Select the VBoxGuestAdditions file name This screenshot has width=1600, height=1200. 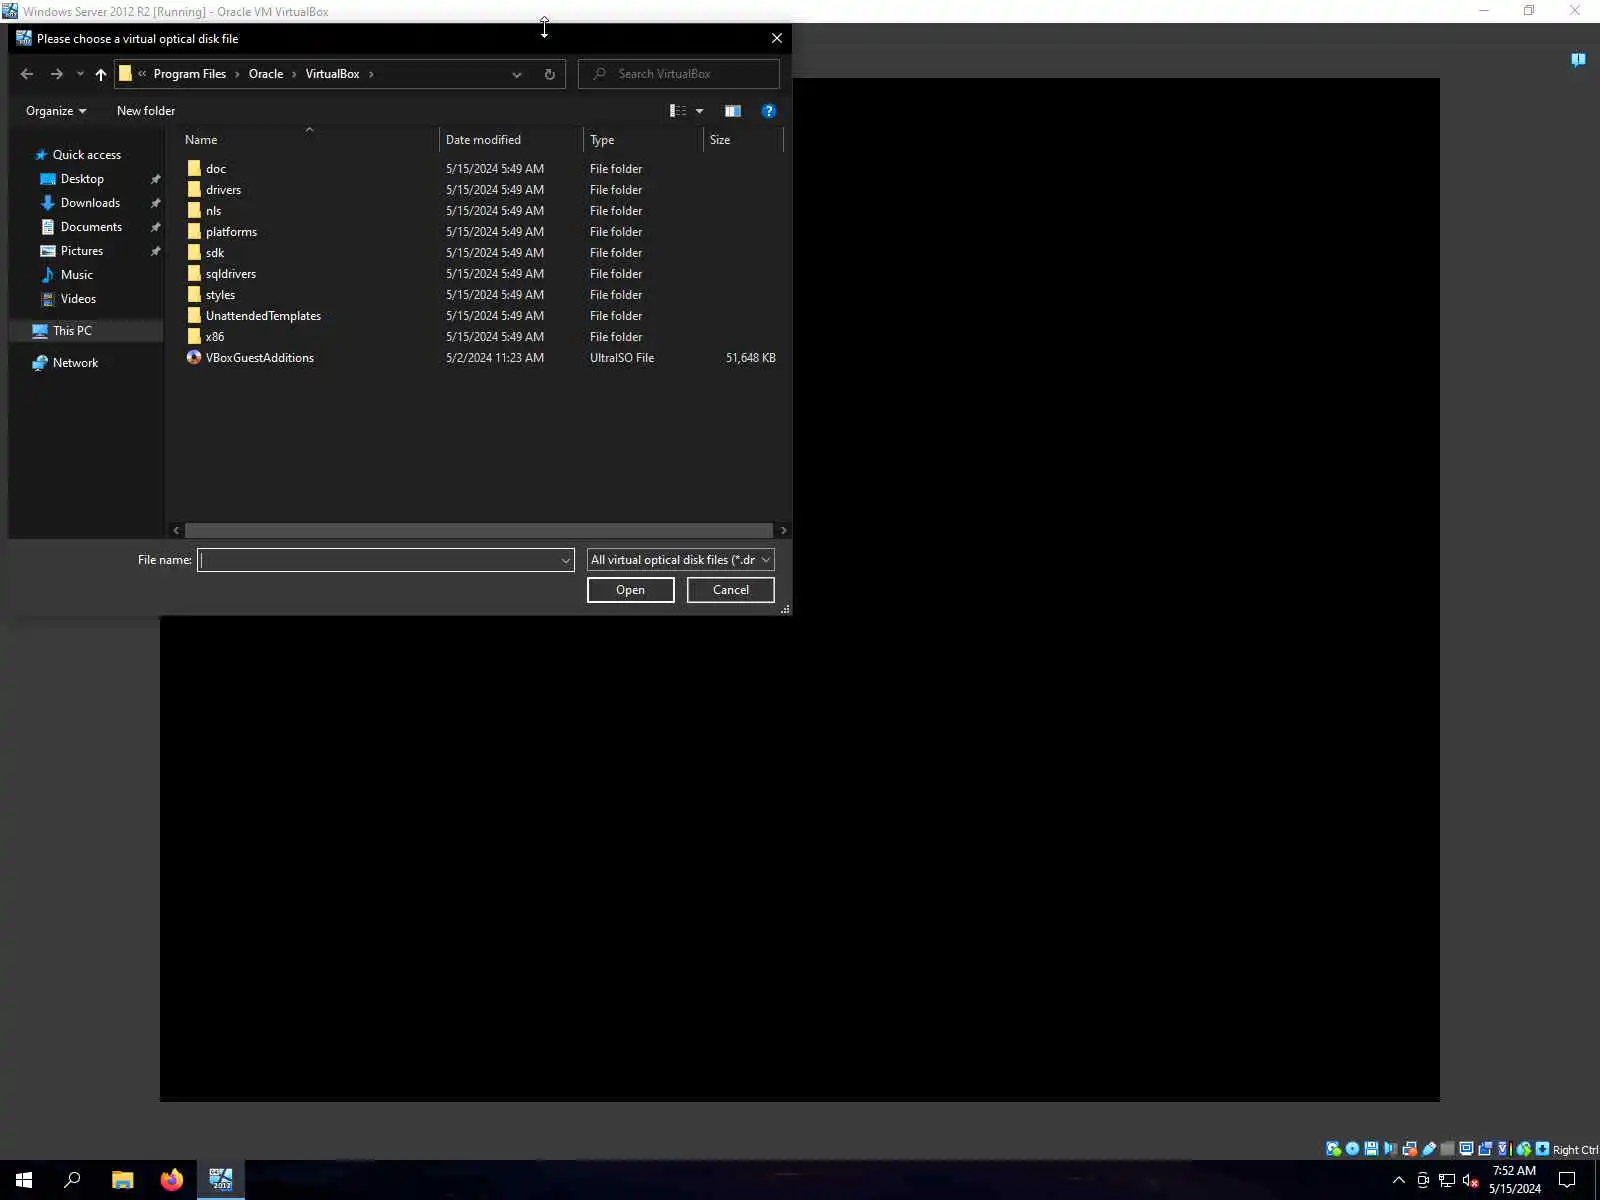pyautogui.click(x=260, y=358)
